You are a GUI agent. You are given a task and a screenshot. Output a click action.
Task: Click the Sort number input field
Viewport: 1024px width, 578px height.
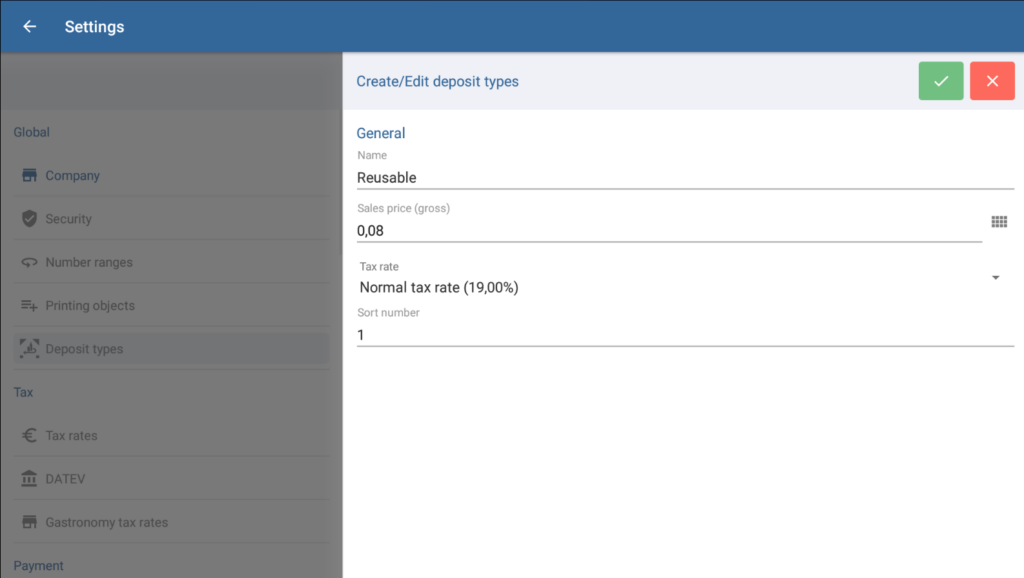[x=685, y=335]
